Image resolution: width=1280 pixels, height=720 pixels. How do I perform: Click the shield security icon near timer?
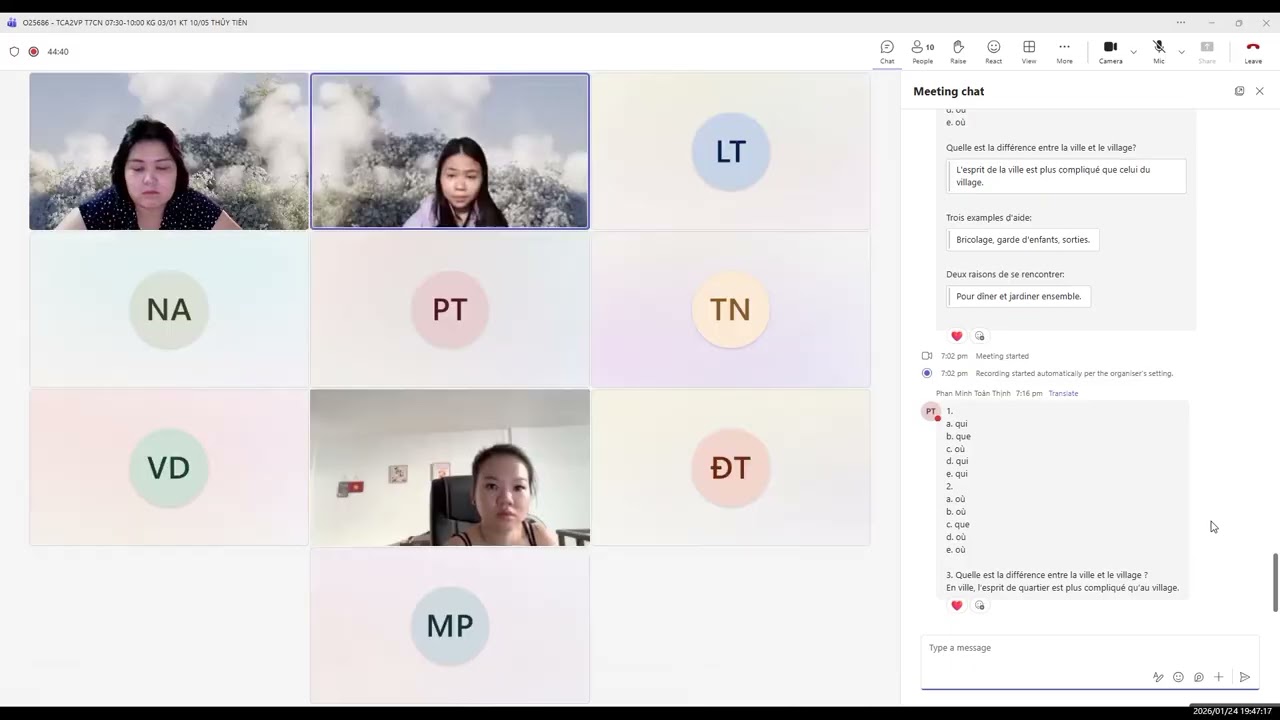14,52
